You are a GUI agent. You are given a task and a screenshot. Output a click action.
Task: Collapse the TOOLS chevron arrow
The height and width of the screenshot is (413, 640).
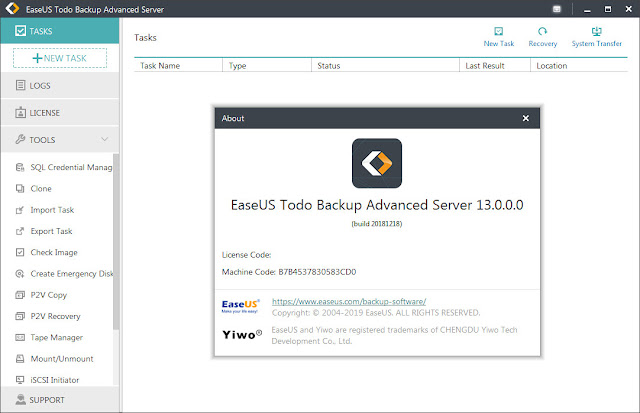(x=104, y=139)
